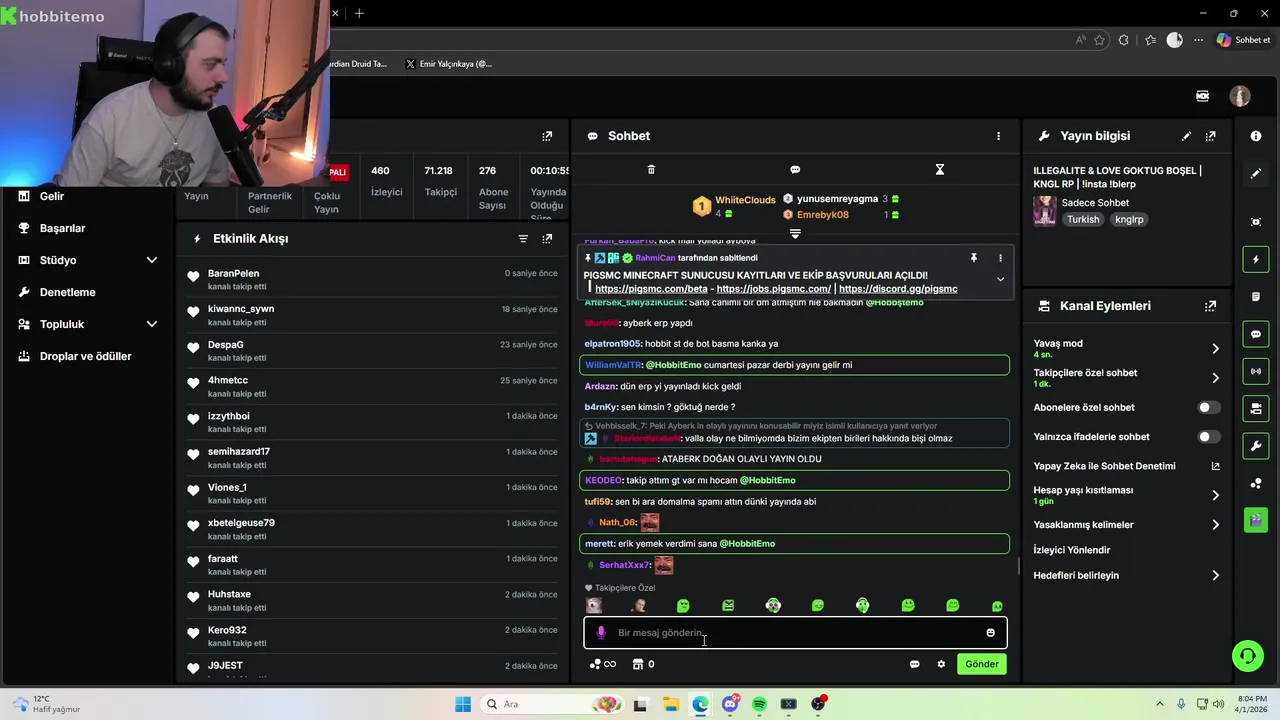This screenshot has height=720, width=1280.
Task: Pop out the Yayın bilgisi panel
Action: 1211,136
